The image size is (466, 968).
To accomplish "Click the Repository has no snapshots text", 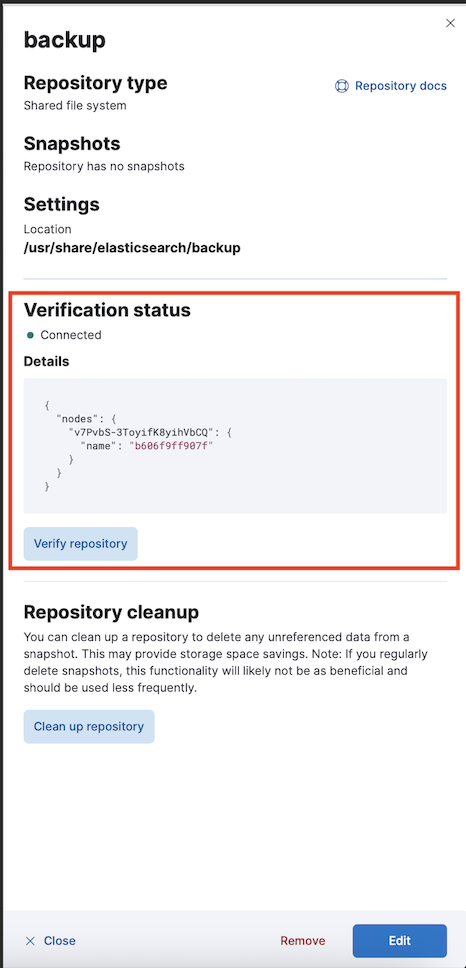I will [104, 166].
